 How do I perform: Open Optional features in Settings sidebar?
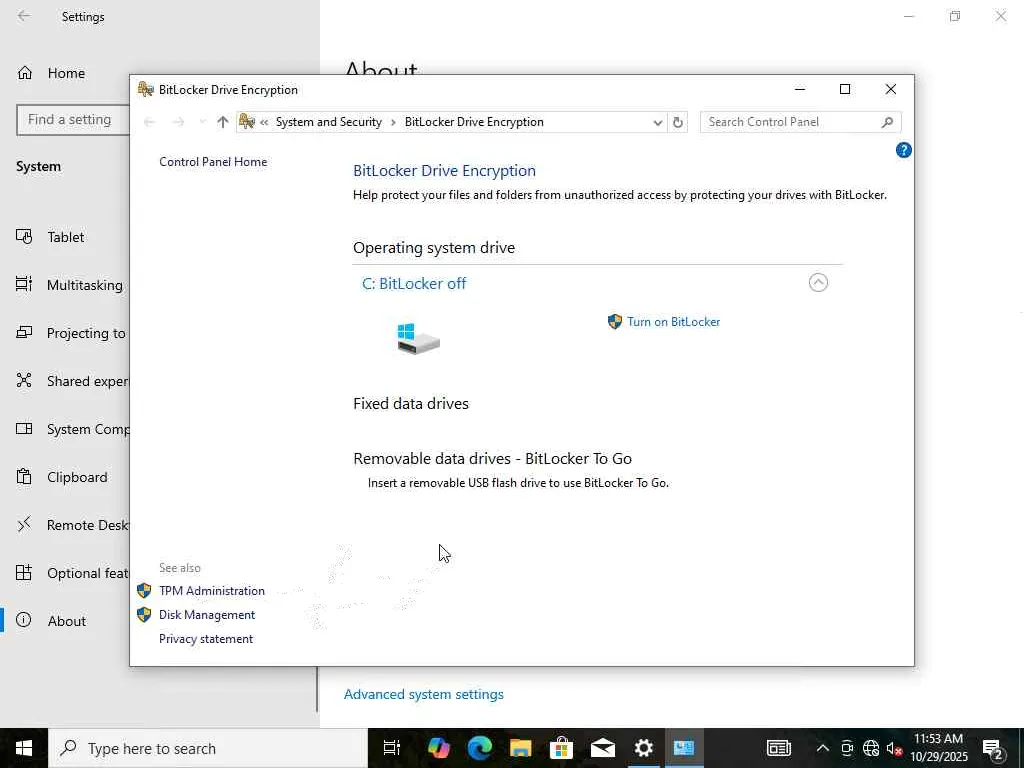pyautogui.click(x=72, y=573)
